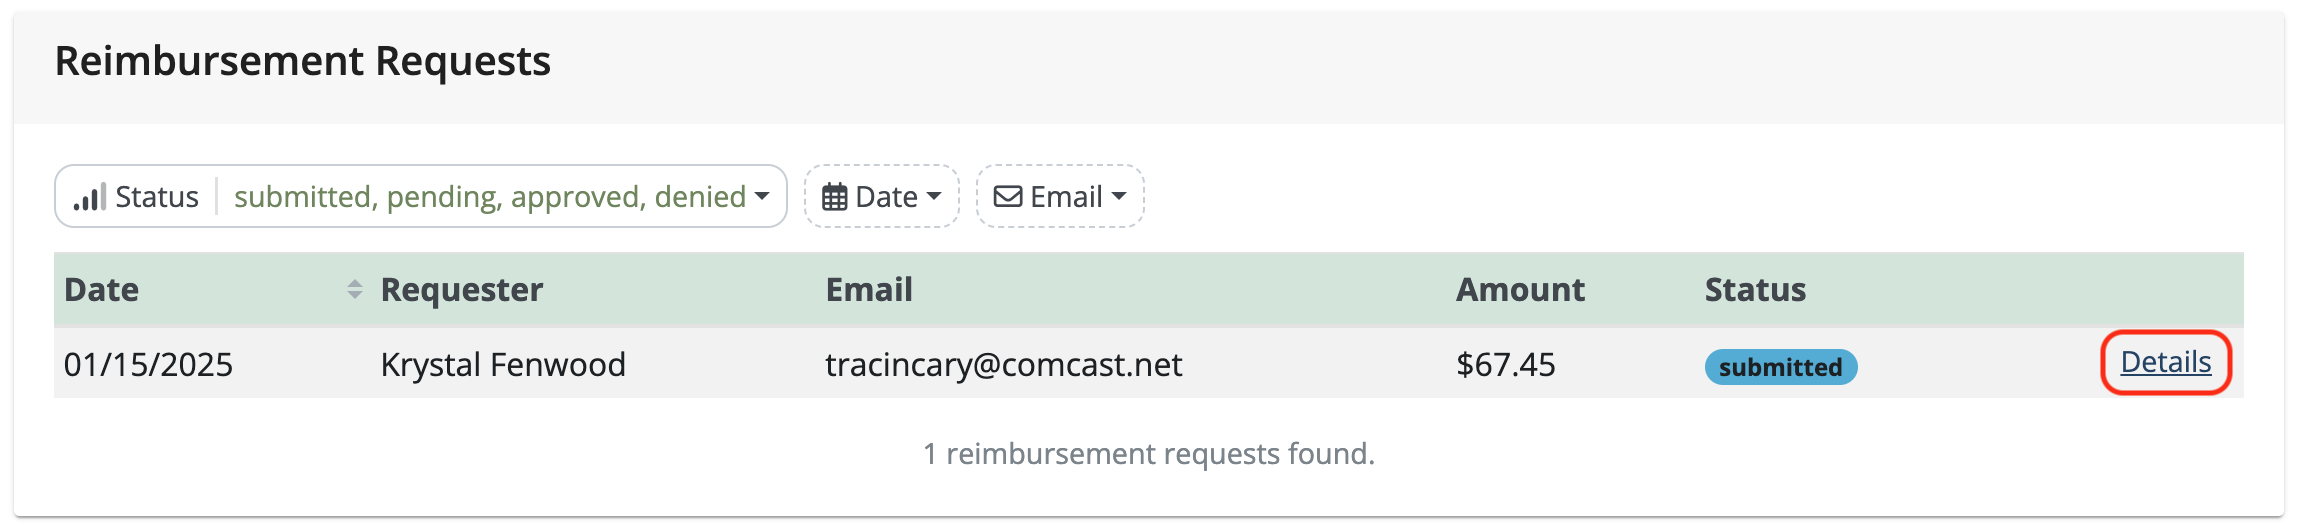Click the Amount column header
Screen dimensions: 2298x528
(x=1520, y=290)
